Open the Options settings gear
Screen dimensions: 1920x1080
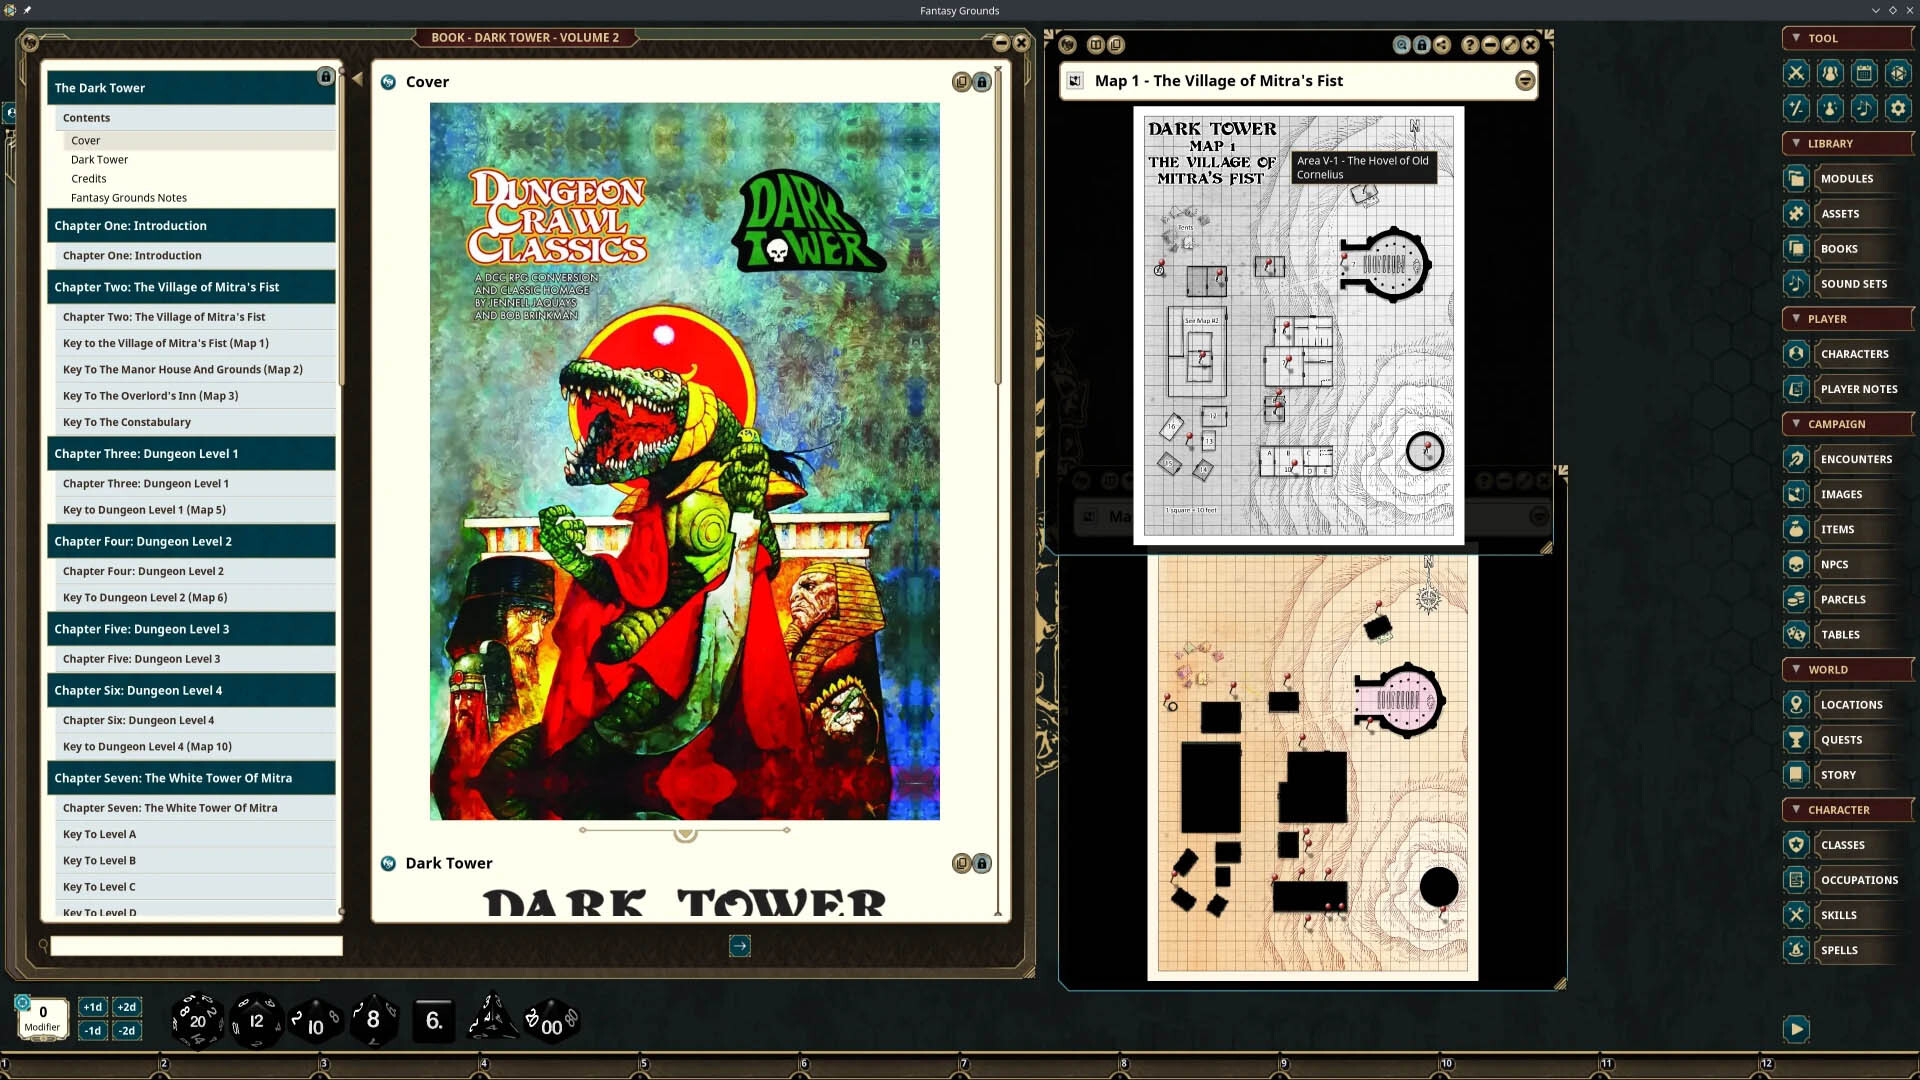[1897, 109]
